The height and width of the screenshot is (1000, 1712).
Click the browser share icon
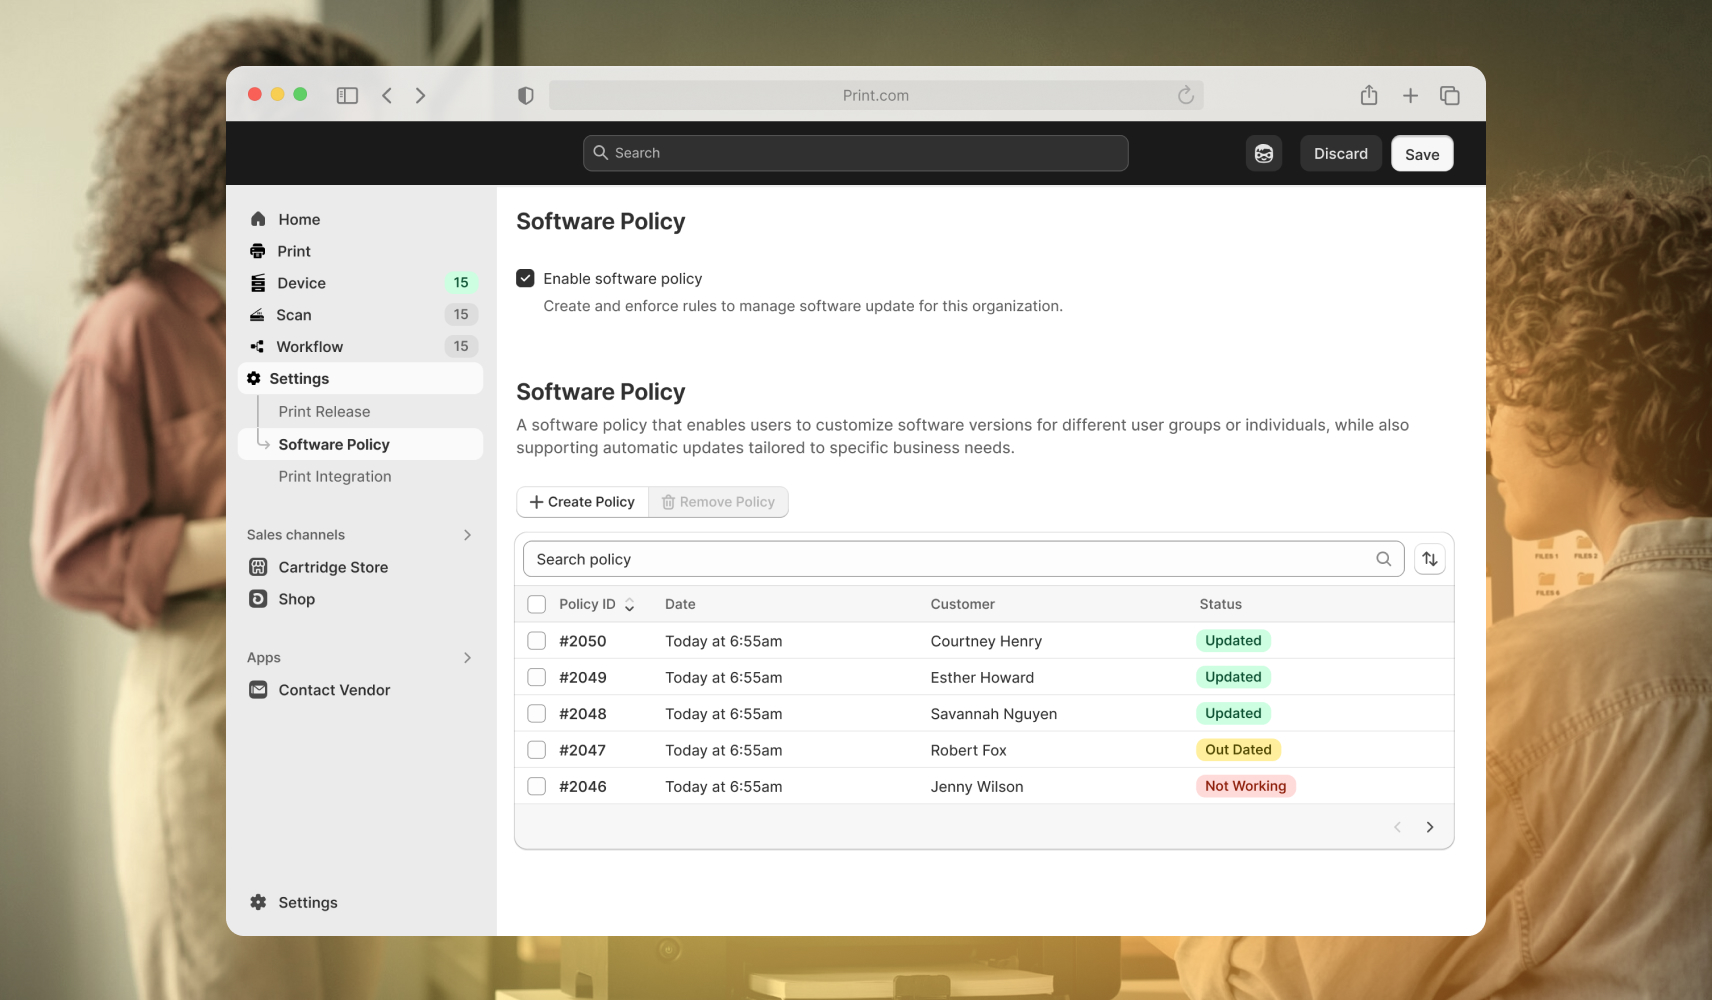[x=1369, y=96]
